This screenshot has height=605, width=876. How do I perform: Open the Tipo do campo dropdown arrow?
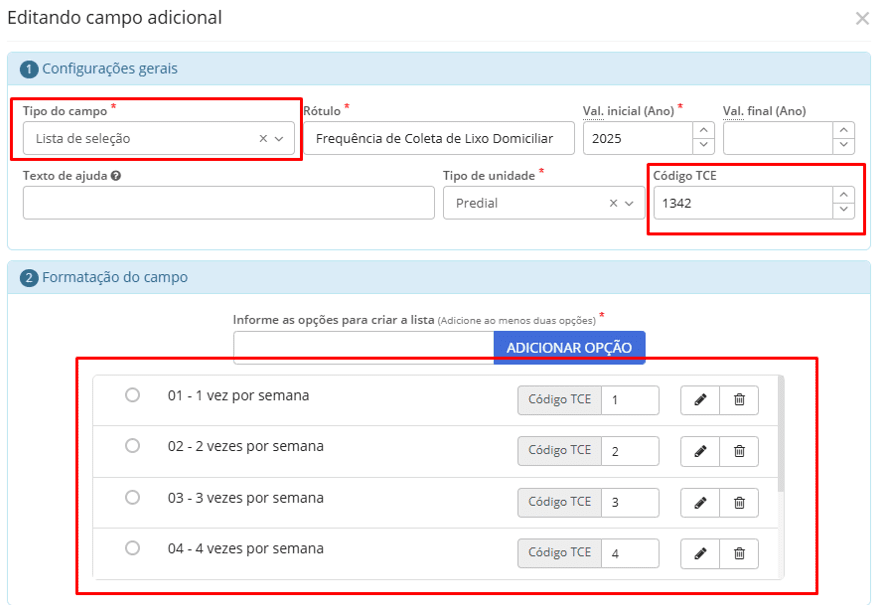coord(280,139)
